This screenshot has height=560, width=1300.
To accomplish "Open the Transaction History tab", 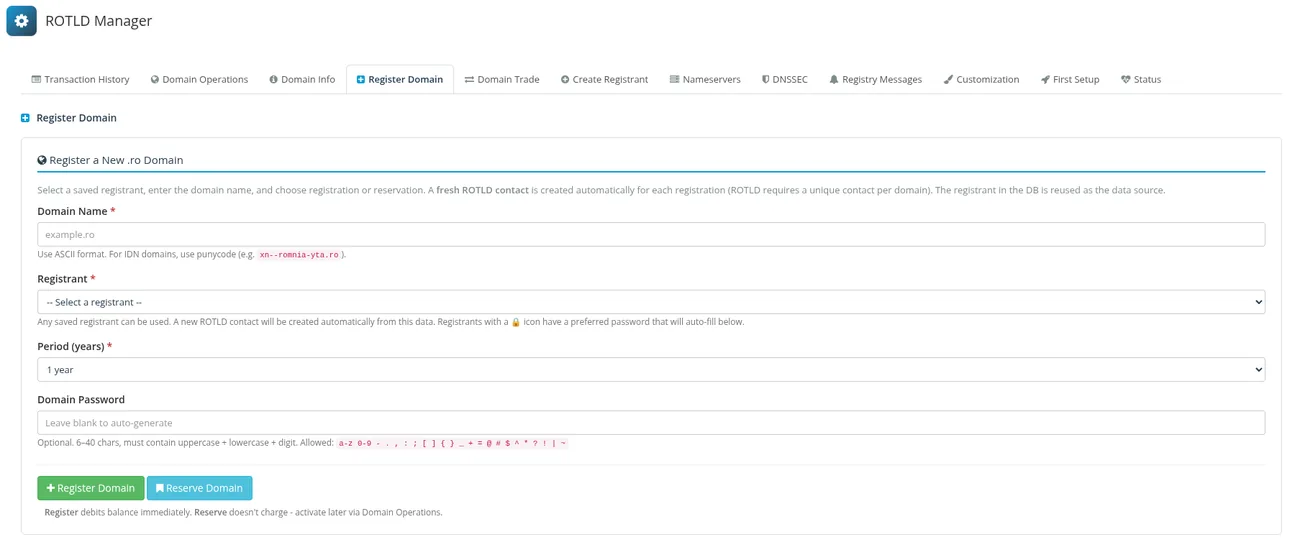I will click(x=80, y=79).
